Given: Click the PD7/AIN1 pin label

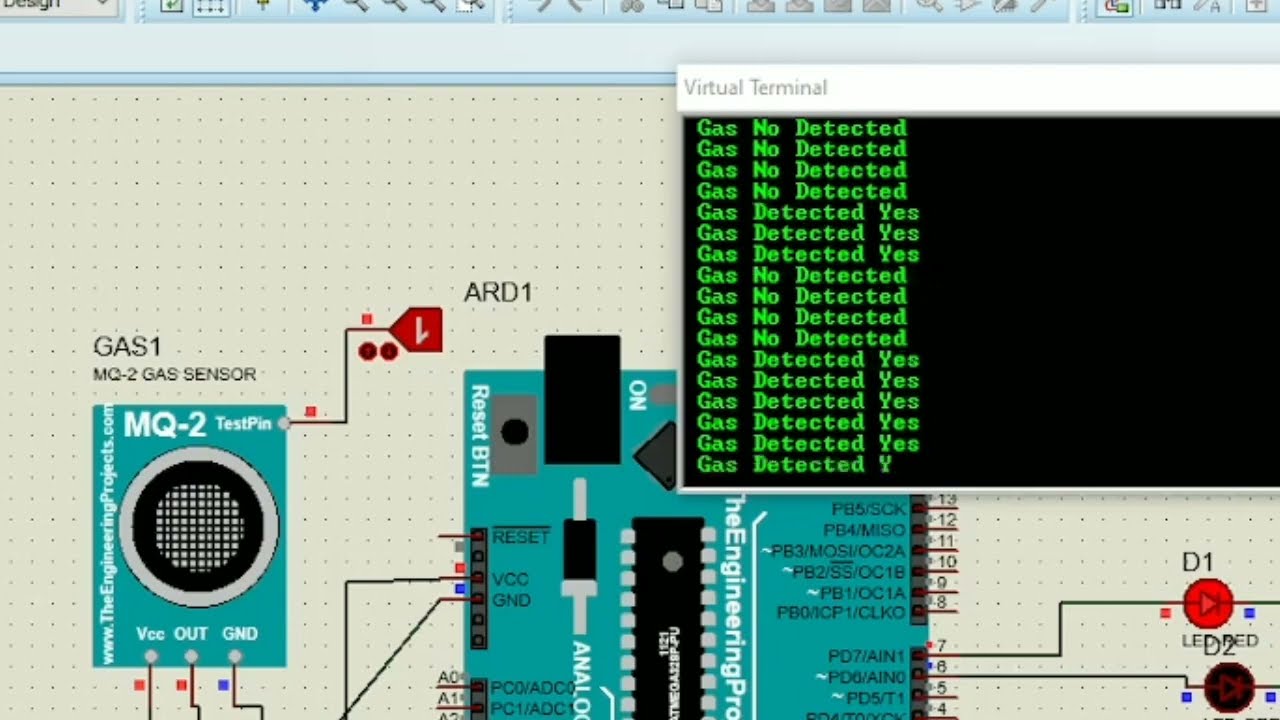Looking at the screenshot, I should click(866, 656).
